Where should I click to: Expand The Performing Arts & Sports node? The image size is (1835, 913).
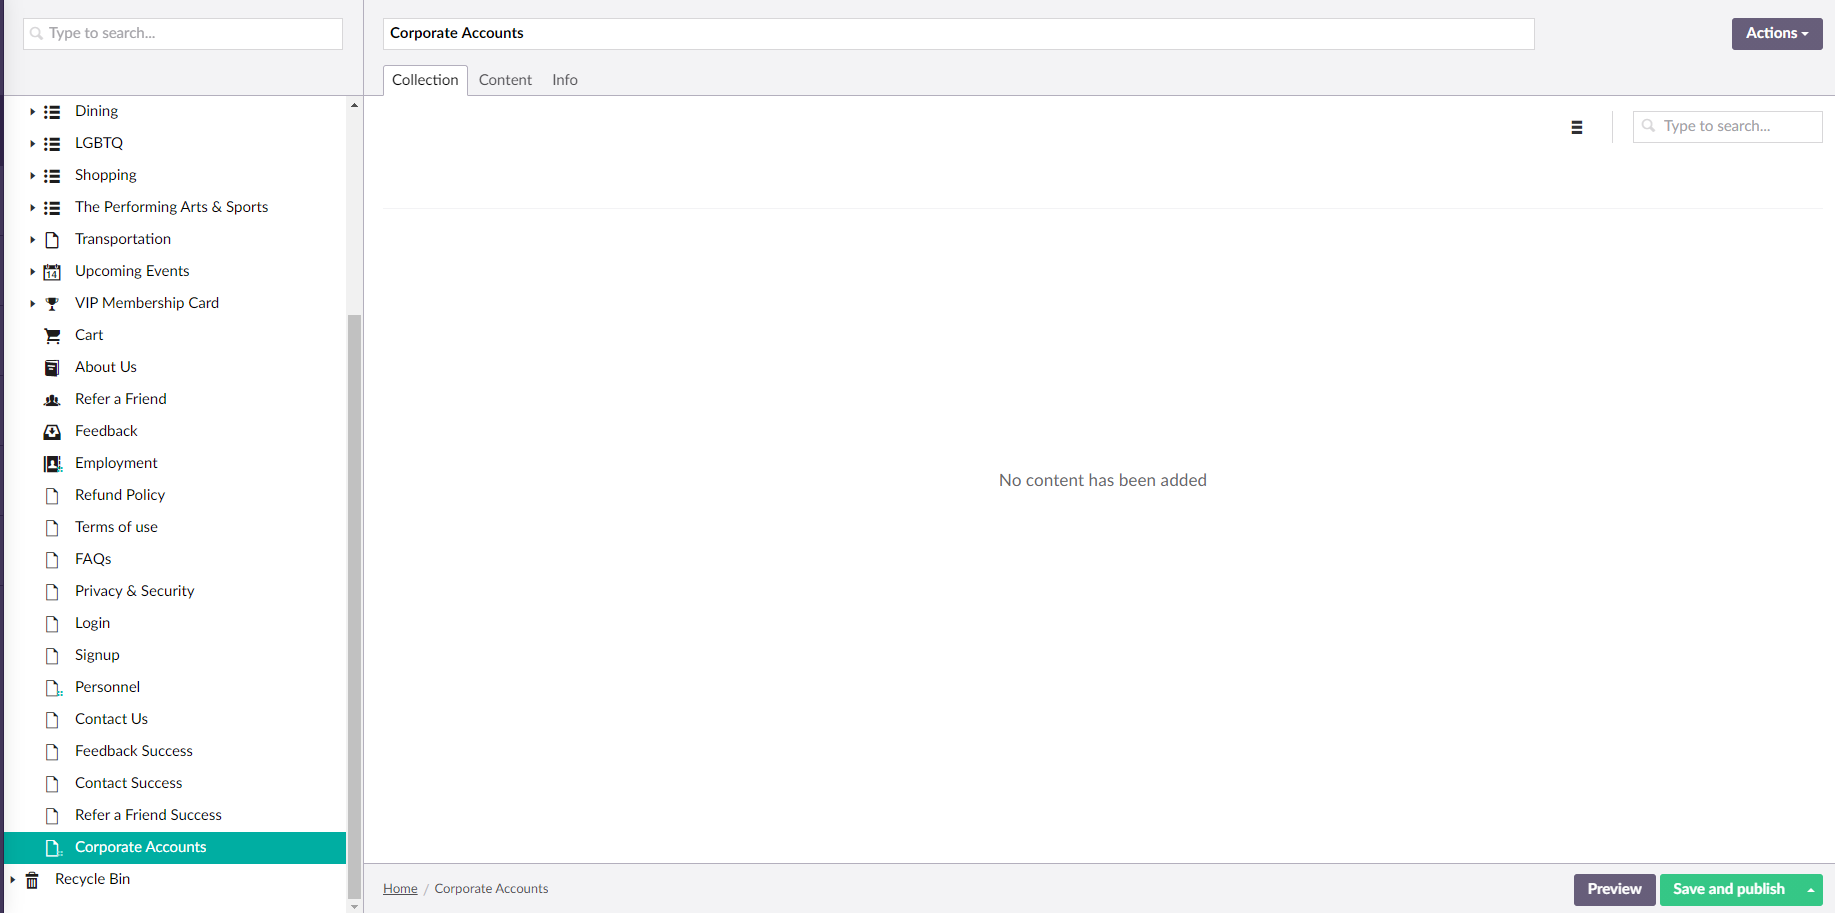point(32,208)
